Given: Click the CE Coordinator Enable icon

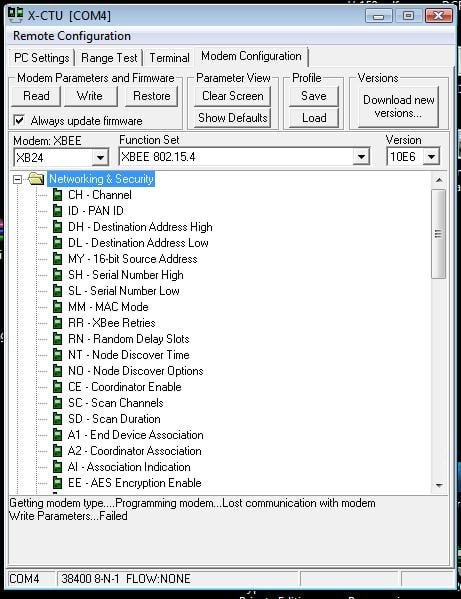Looking at the screenshot, I should (57, 387).
